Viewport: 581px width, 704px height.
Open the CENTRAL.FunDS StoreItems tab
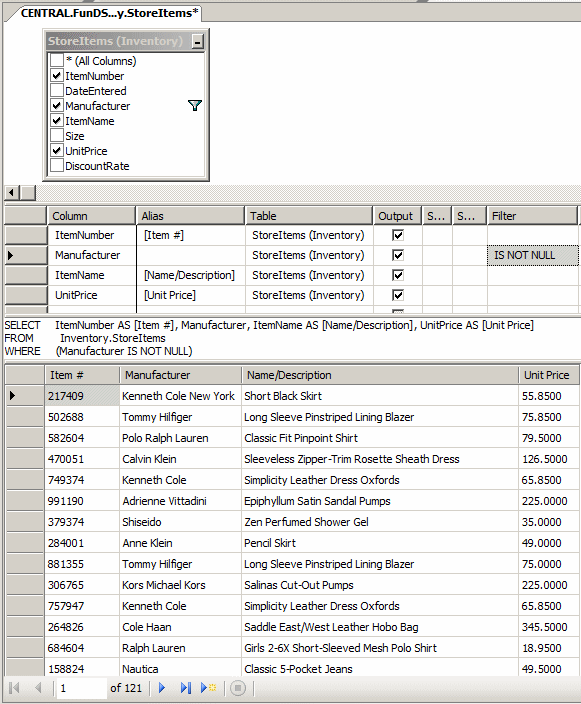[109, 13]
